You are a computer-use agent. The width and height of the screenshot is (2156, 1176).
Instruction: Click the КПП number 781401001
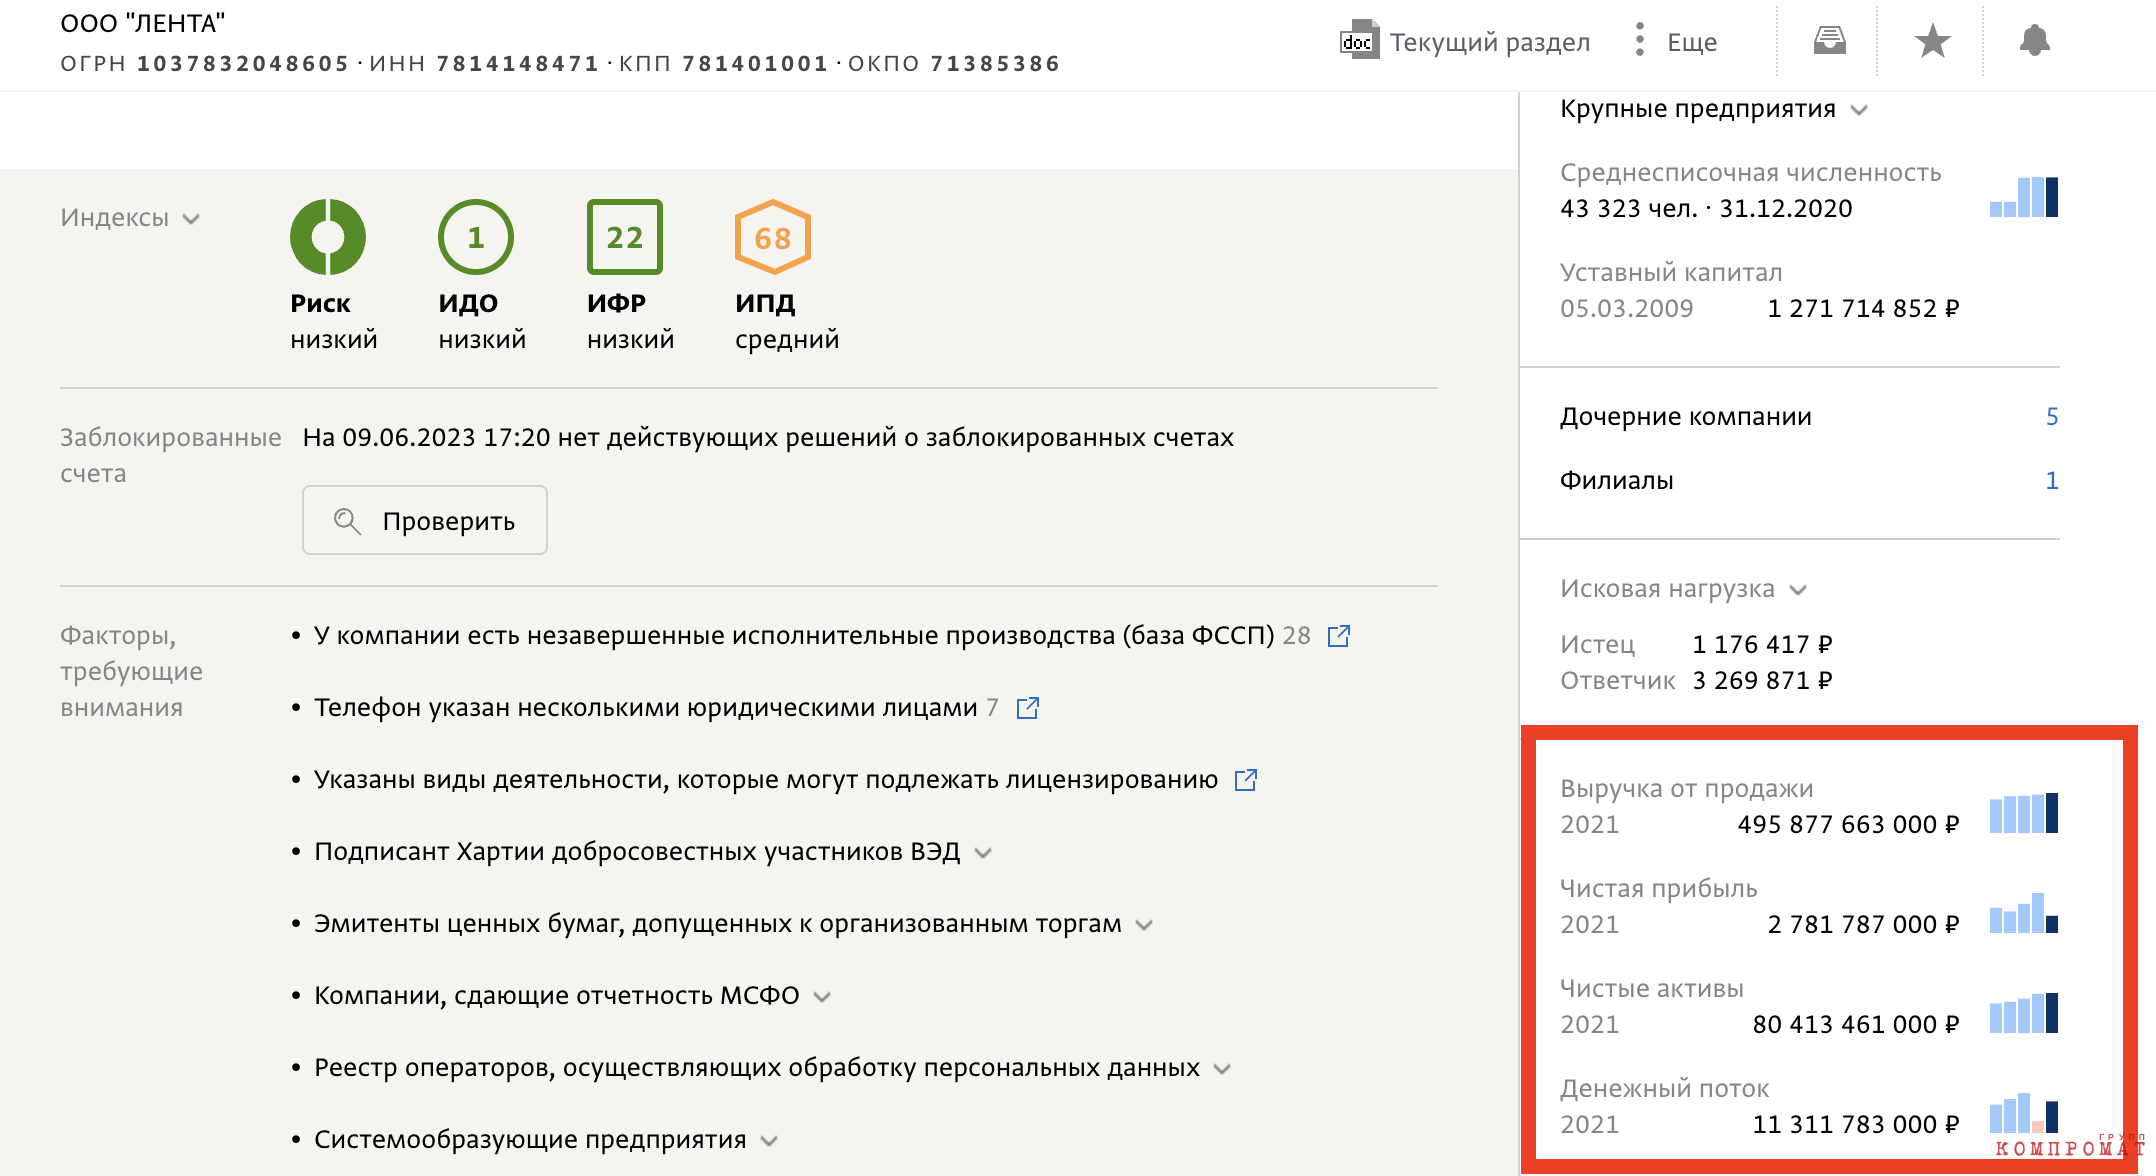pyautogui.click(x=755, y=64)
